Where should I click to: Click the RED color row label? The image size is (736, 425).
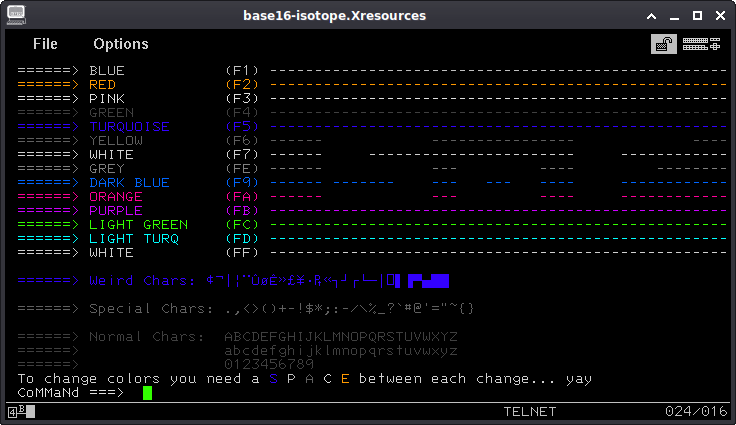click(x=102, y=85)
